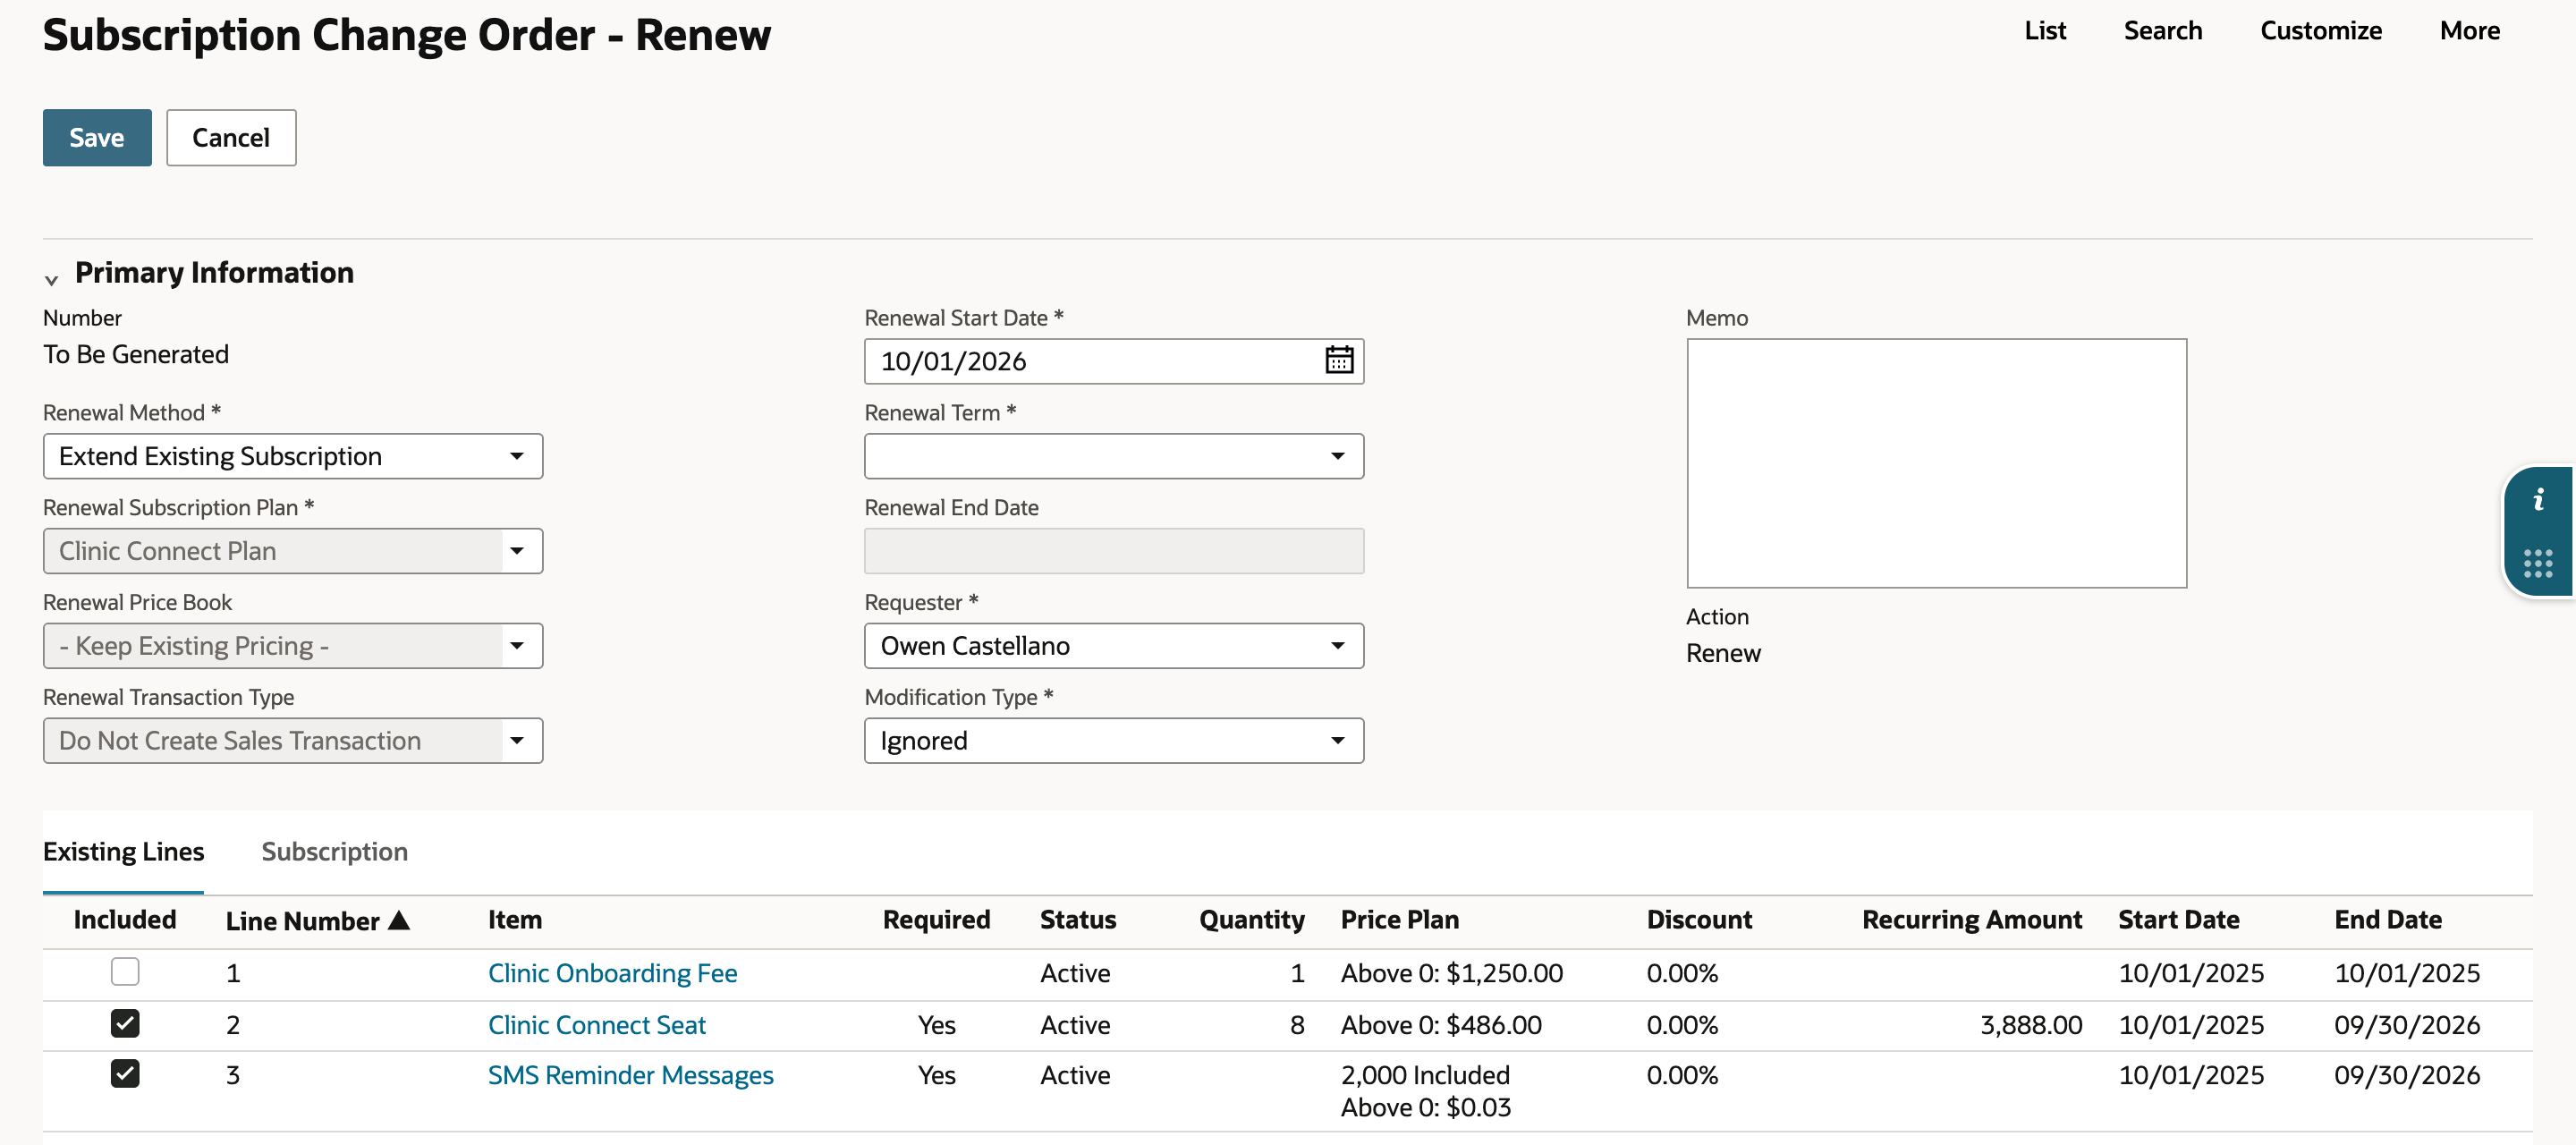Click the Discount column header

point(1699,920)
